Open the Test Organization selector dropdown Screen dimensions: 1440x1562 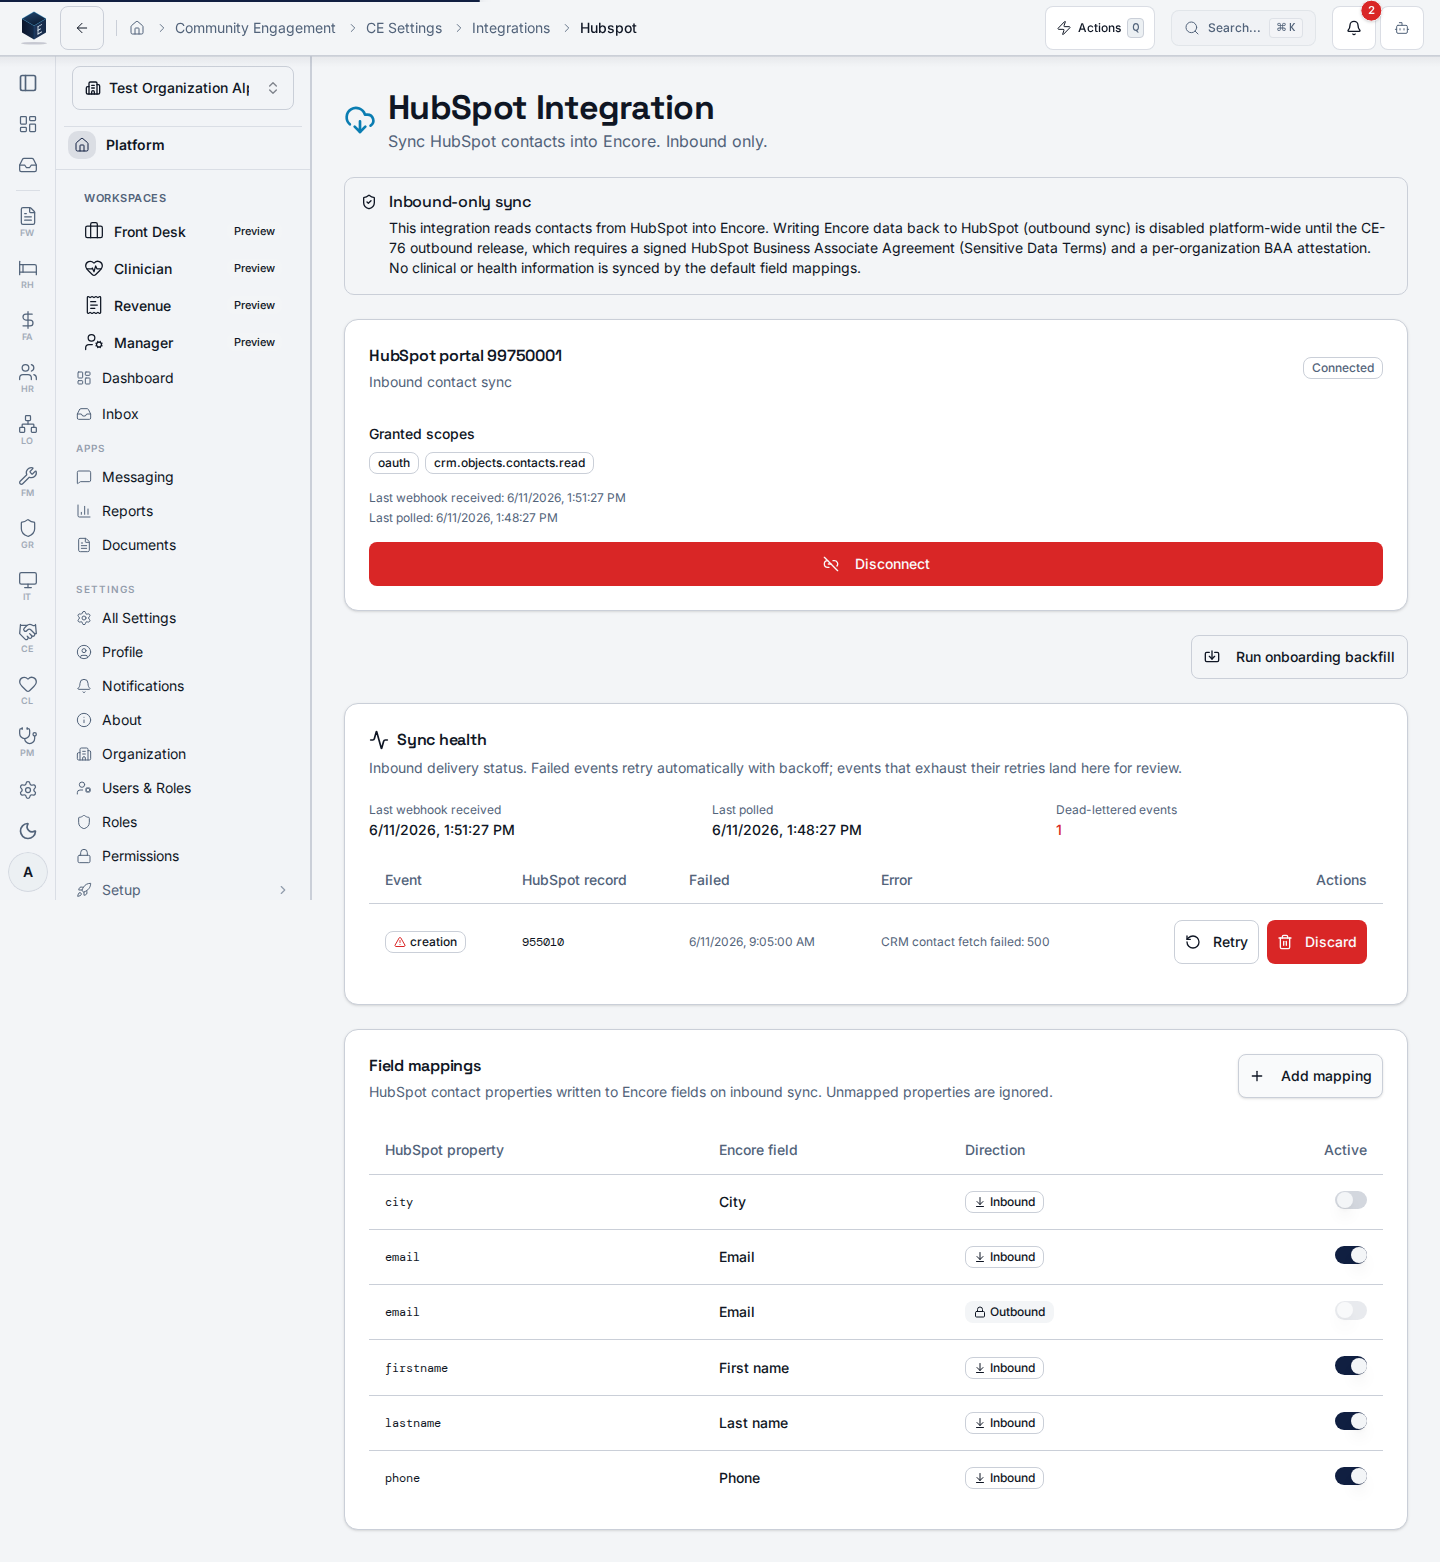click(183, 88)
